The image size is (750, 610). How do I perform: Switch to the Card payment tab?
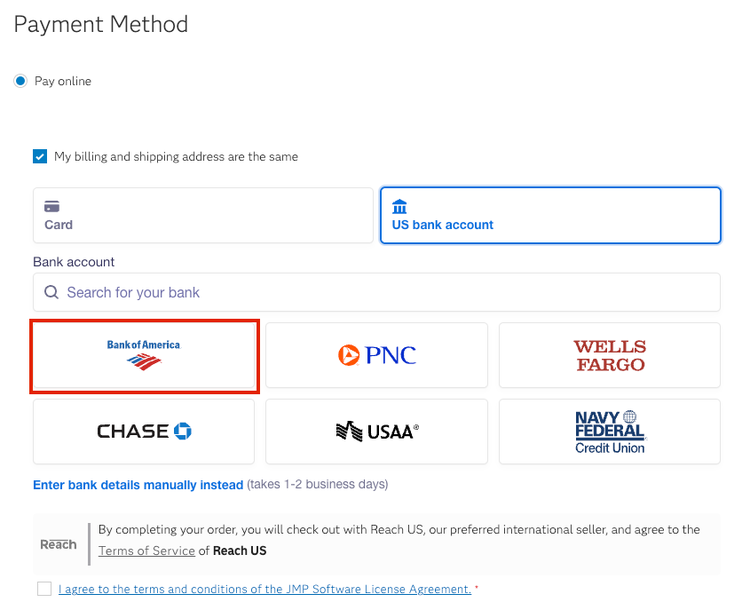point(203,215)
